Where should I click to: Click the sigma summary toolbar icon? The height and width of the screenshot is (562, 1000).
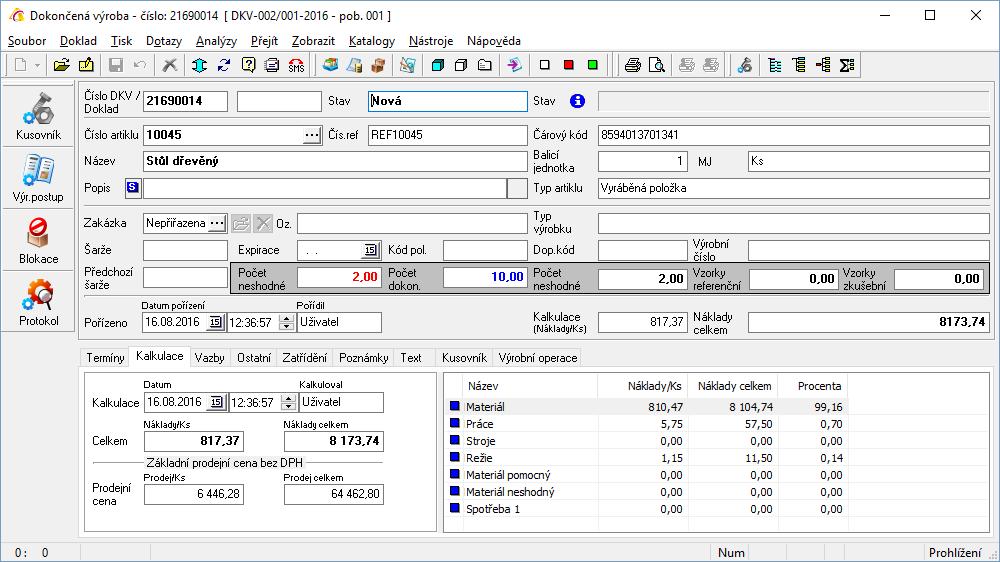click(847, 65)
